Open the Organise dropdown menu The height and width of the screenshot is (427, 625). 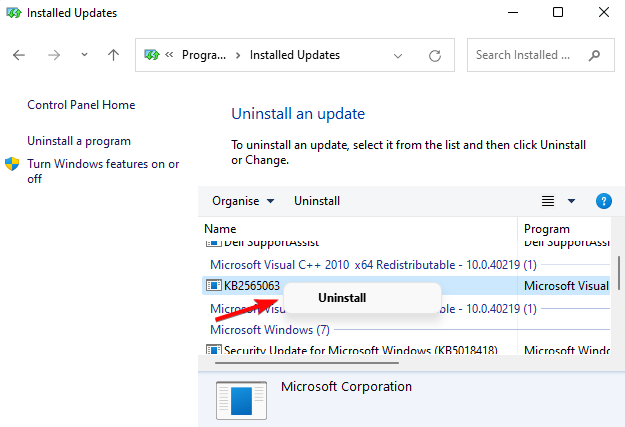243,201
